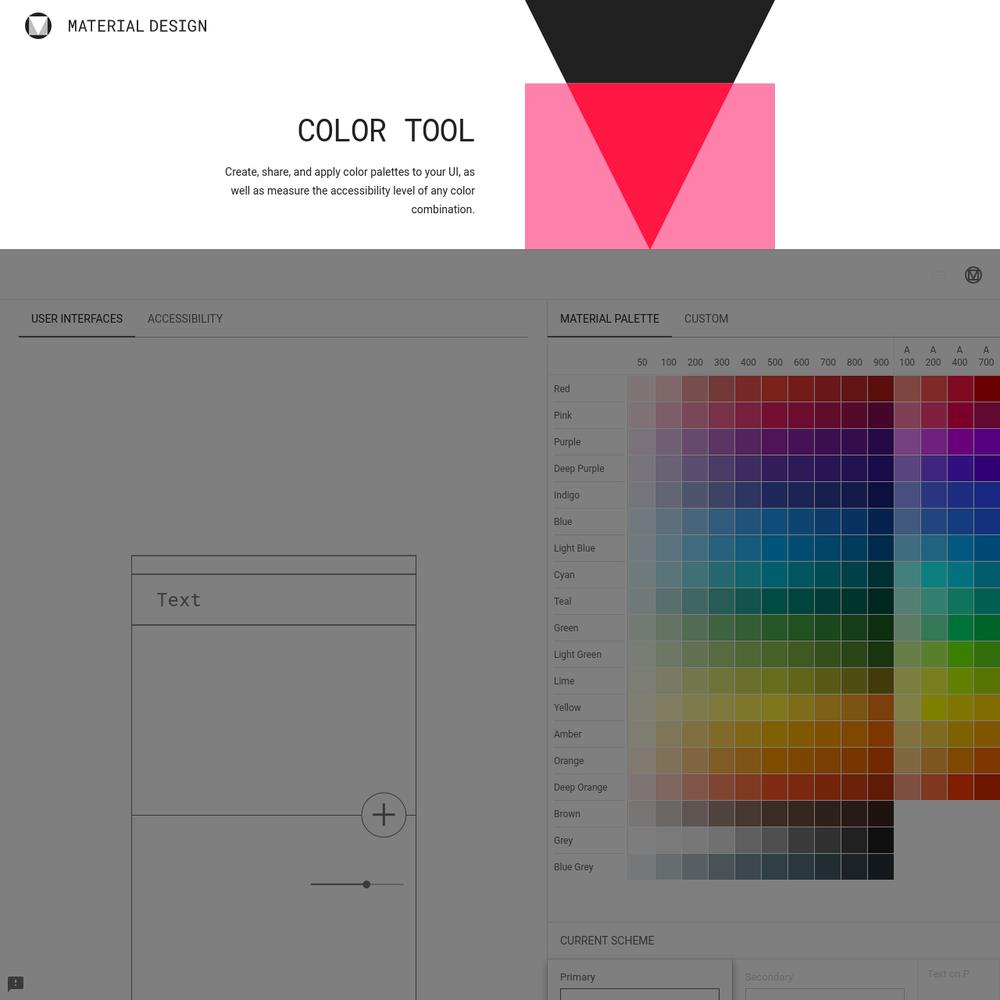The width and height of the screenshot is (1000, 1000).
Task: Pick the Blue 100 swatch
Action: 668,522
